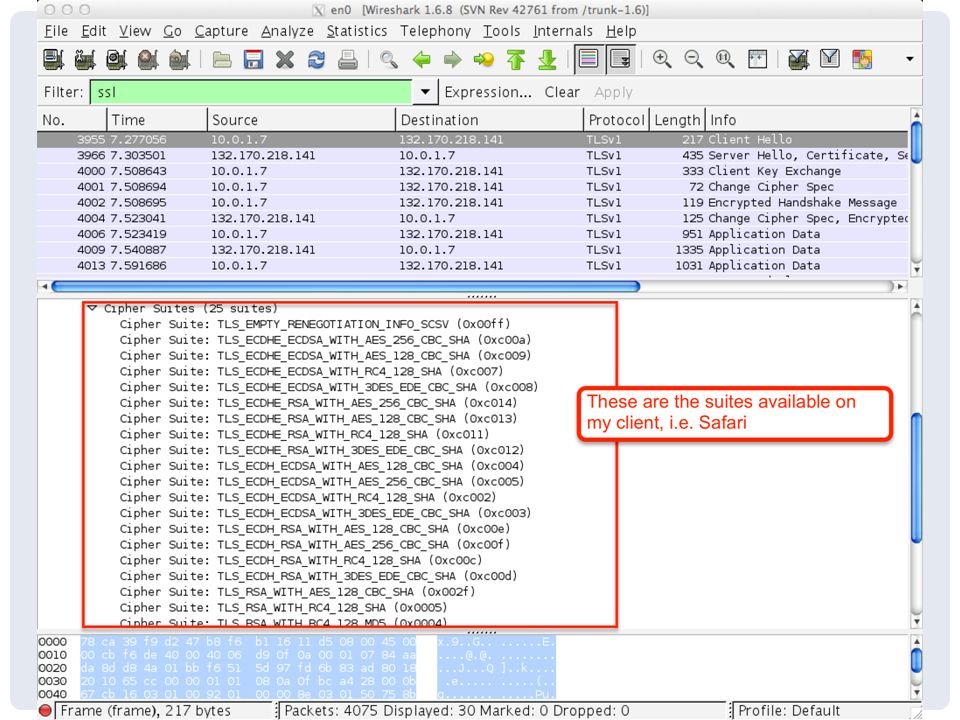Sort by Protocol column header
Image resolution: width=960 pixels, height=720 pixels.
[617, 120]
